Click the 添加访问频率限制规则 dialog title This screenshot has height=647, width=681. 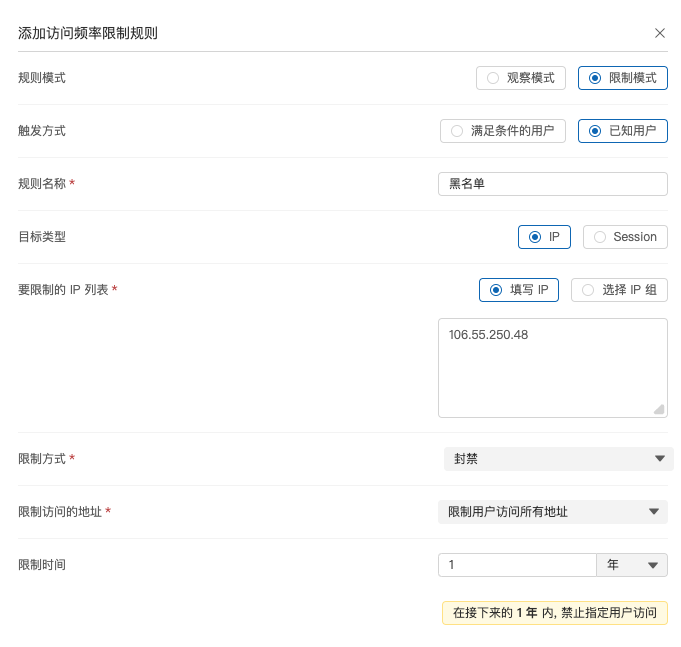click(88, 33)
